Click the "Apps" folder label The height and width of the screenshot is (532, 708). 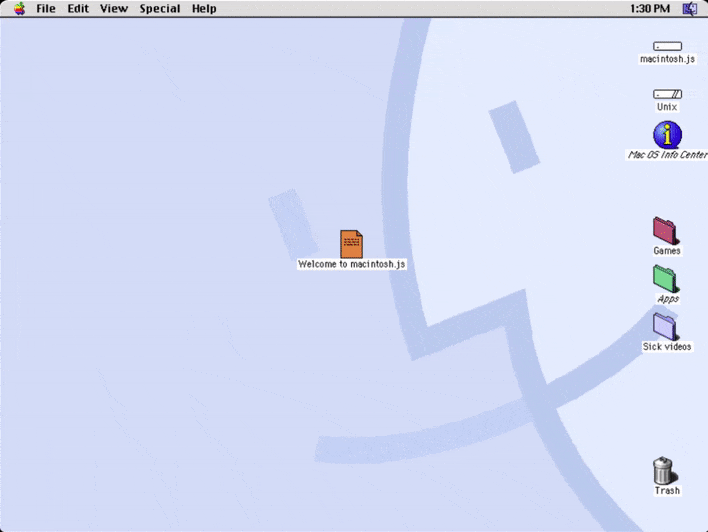[x=667, y=299]
